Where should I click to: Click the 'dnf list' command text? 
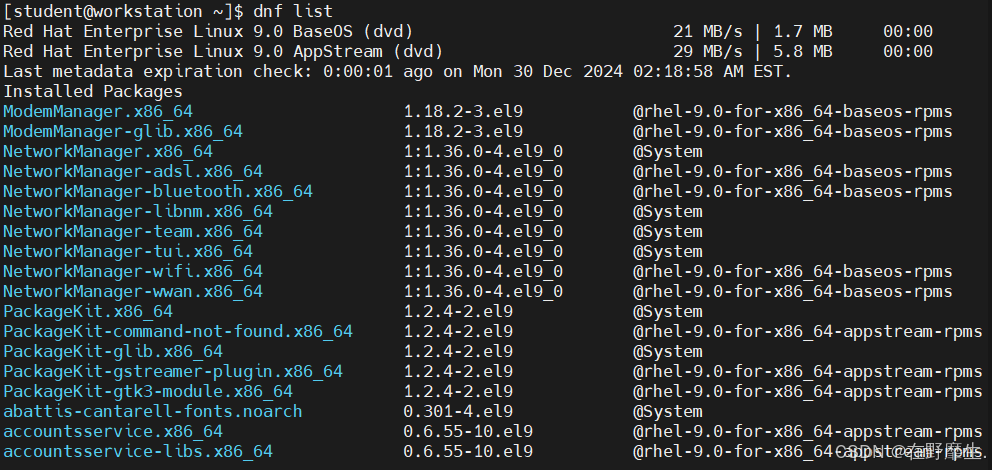point(293,11)
